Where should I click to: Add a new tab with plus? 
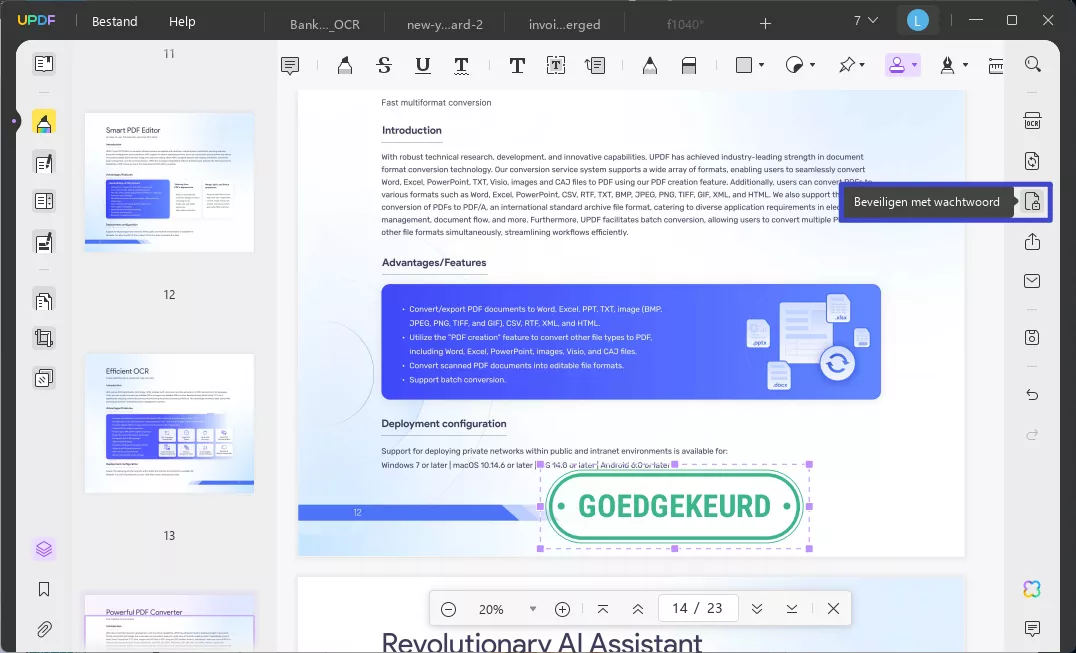pos(765,24)
